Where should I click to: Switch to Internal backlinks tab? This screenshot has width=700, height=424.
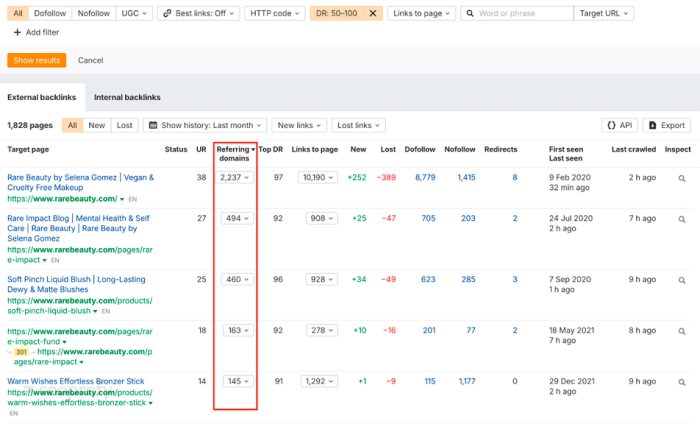coord(127,97)
